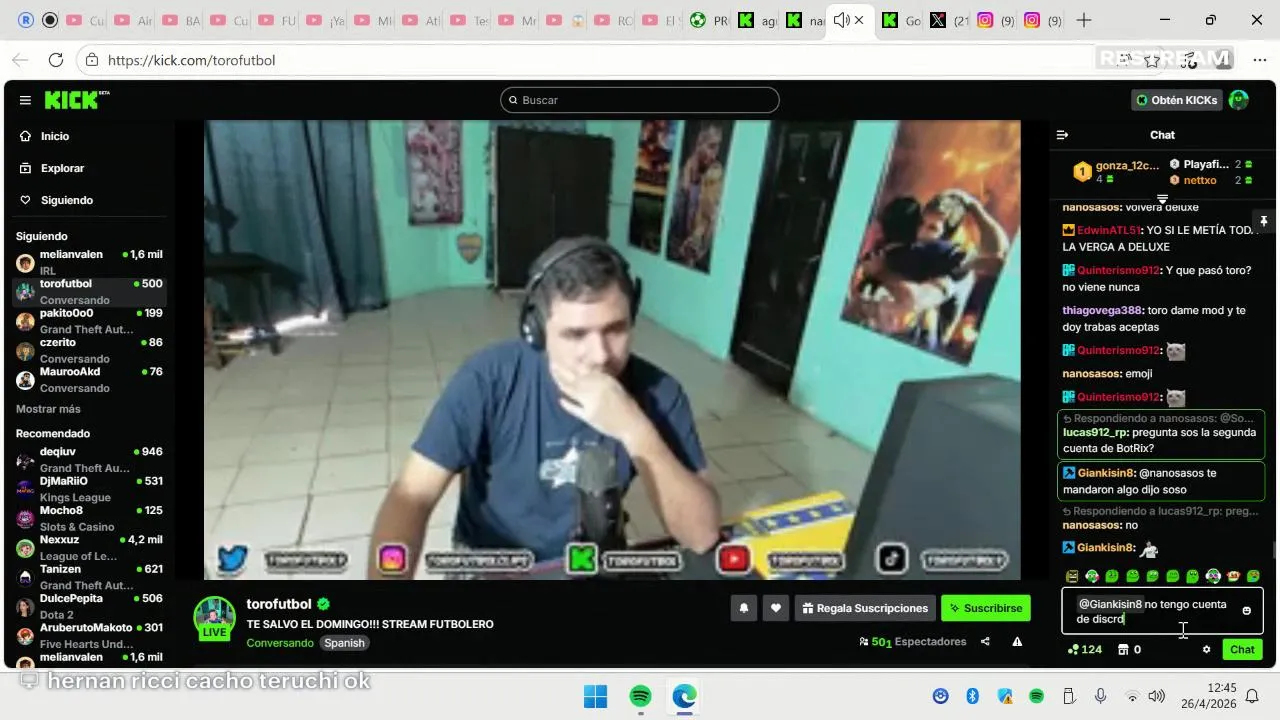Click username lucas912_rp in chat
1280x720 pixels.
coord(1095,432)
